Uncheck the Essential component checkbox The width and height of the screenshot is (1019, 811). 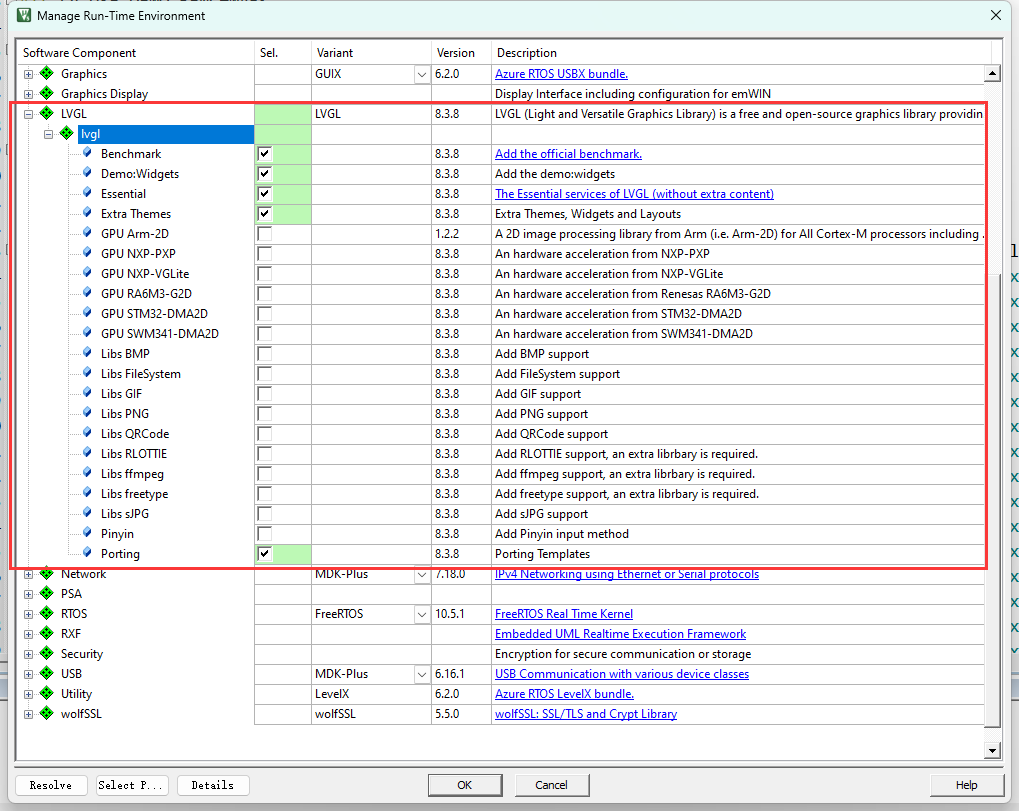pyautogui.click(x=264, y=194)
